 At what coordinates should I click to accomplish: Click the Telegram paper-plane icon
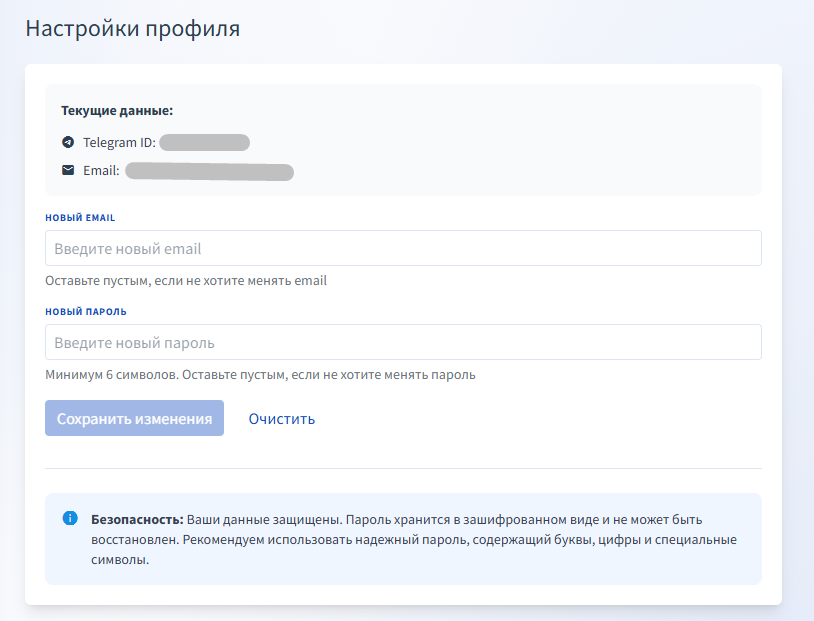68,142
